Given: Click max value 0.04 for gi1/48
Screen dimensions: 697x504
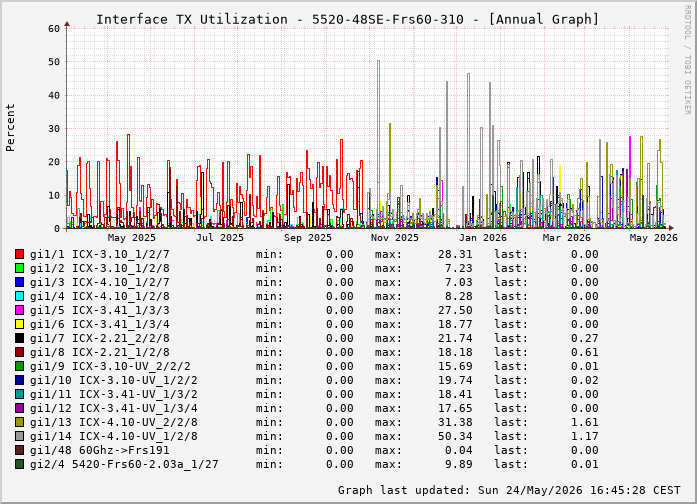Looking at the screenshot, I should [x=458, y=450].
